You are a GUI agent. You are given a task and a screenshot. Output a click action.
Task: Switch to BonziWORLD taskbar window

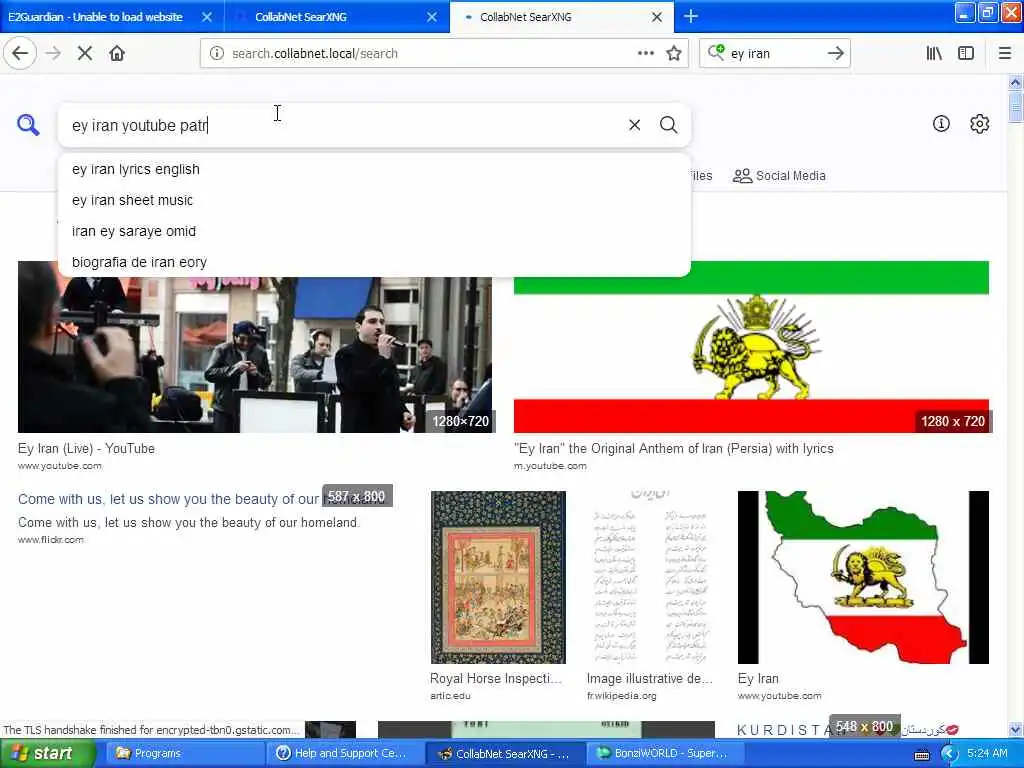coord(664,754)
